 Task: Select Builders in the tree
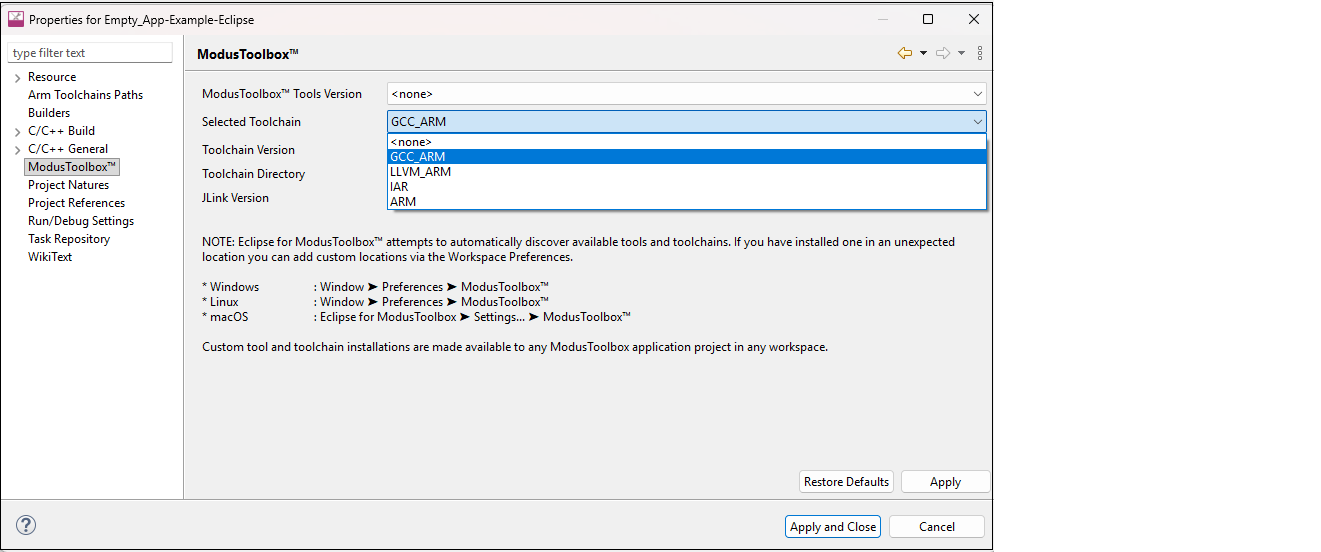point(49,113)
